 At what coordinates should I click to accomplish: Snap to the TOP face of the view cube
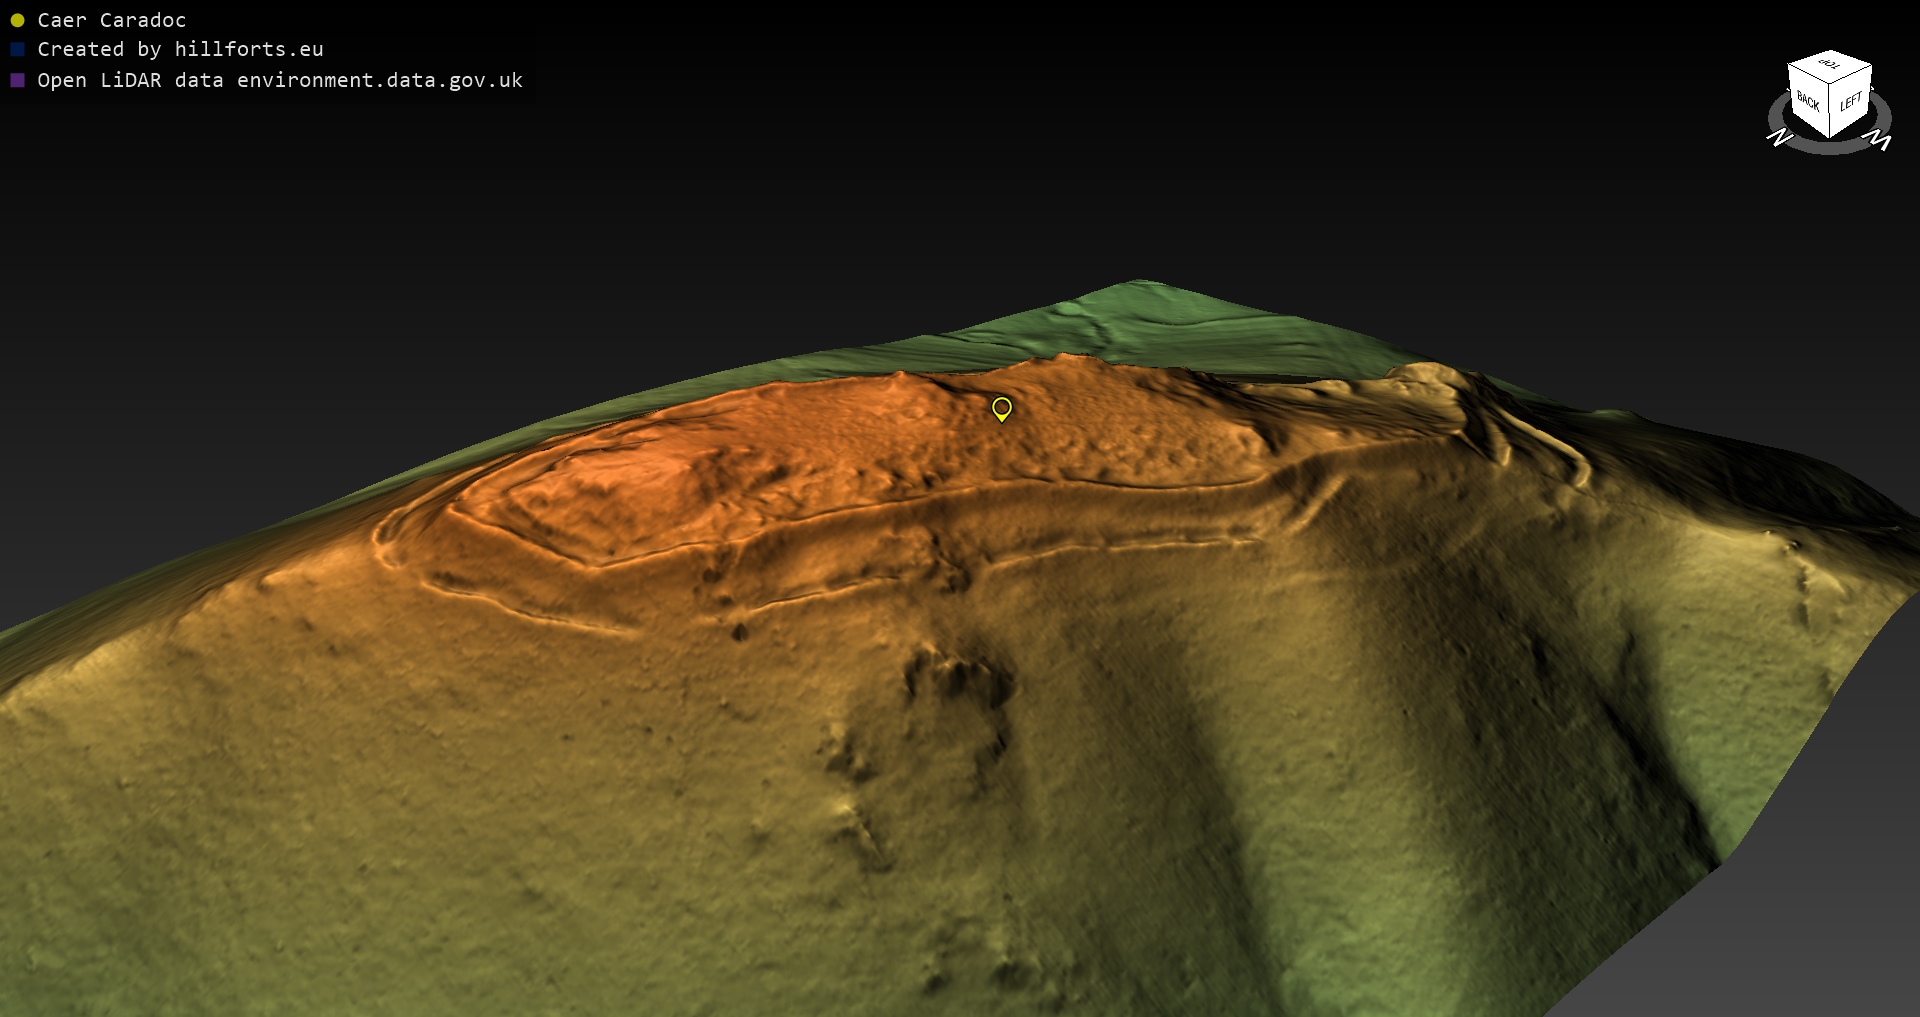(1829, 65)
